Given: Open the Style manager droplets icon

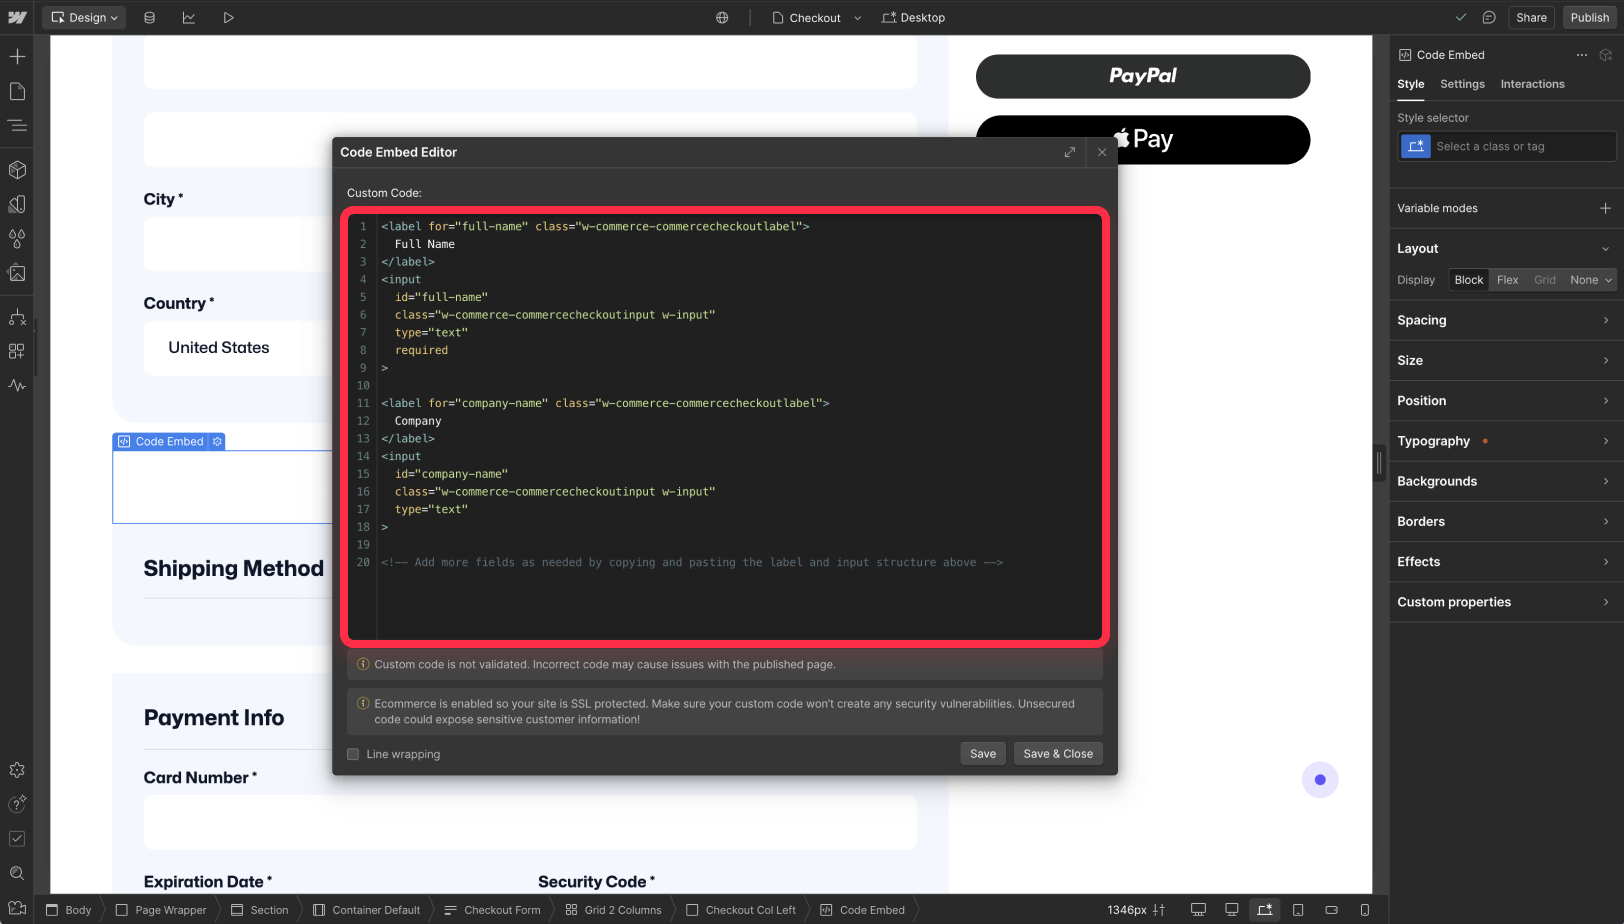Looking at the screenshot, I should click(x=17, y=238).
